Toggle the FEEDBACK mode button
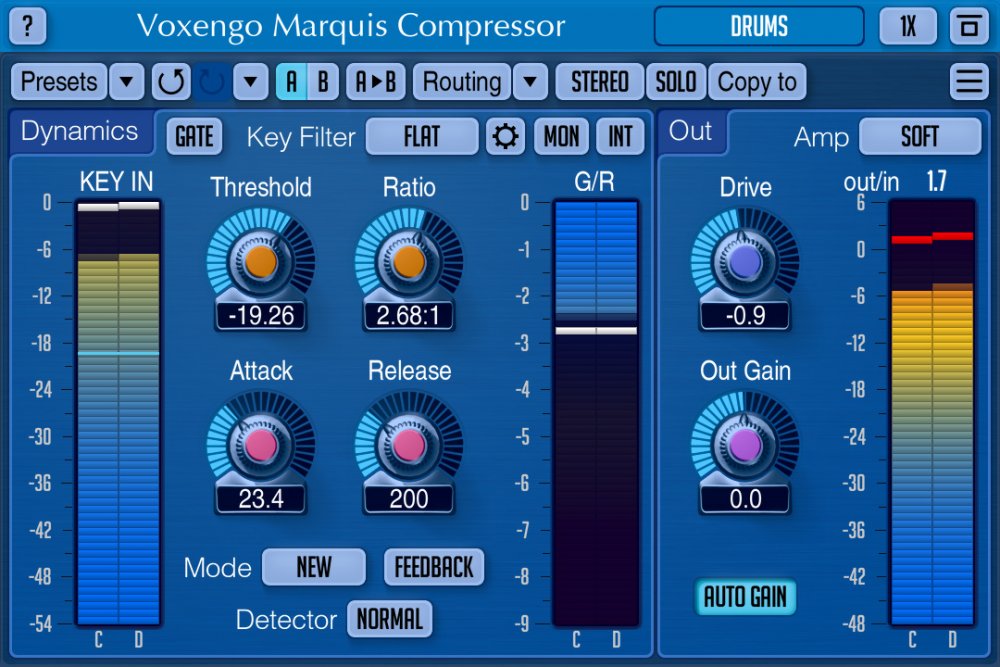 tap(434, 567)
